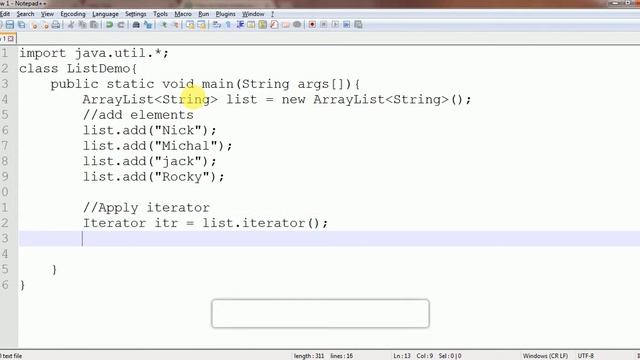Click 'Sel : 0|0' in the status bar
640x360 pixels.
(450, 356)
